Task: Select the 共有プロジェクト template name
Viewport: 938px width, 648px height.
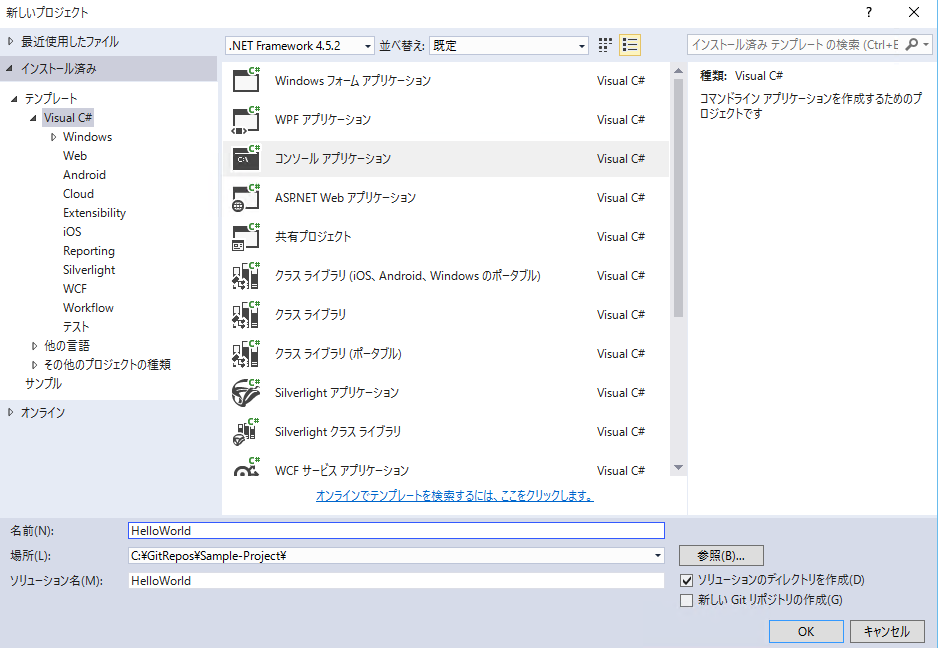Action: [313, 236]
